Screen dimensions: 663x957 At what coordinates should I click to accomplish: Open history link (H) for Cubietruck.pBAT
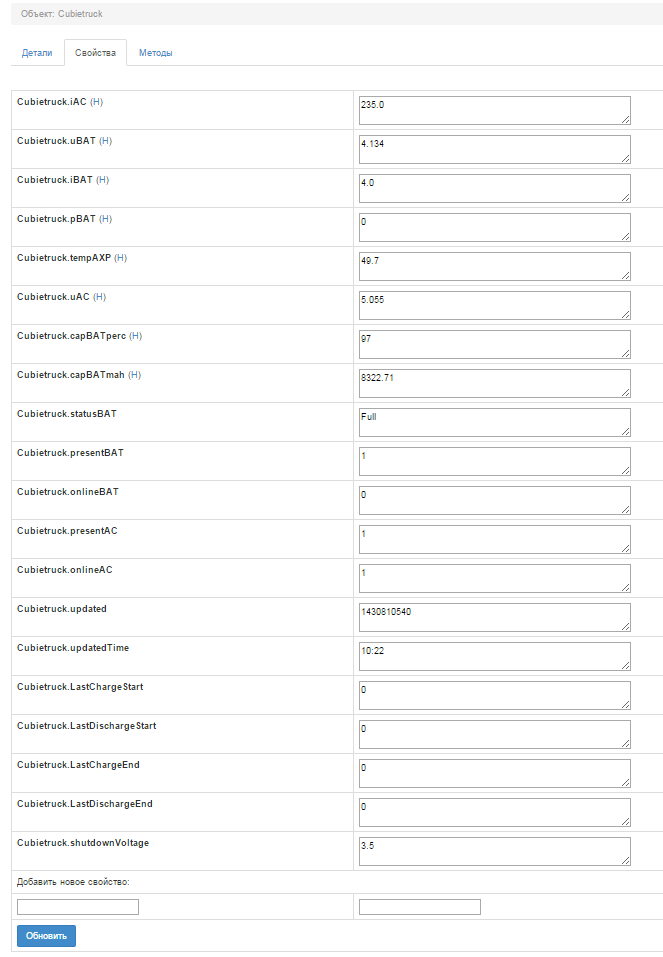(x=105, y=219)
